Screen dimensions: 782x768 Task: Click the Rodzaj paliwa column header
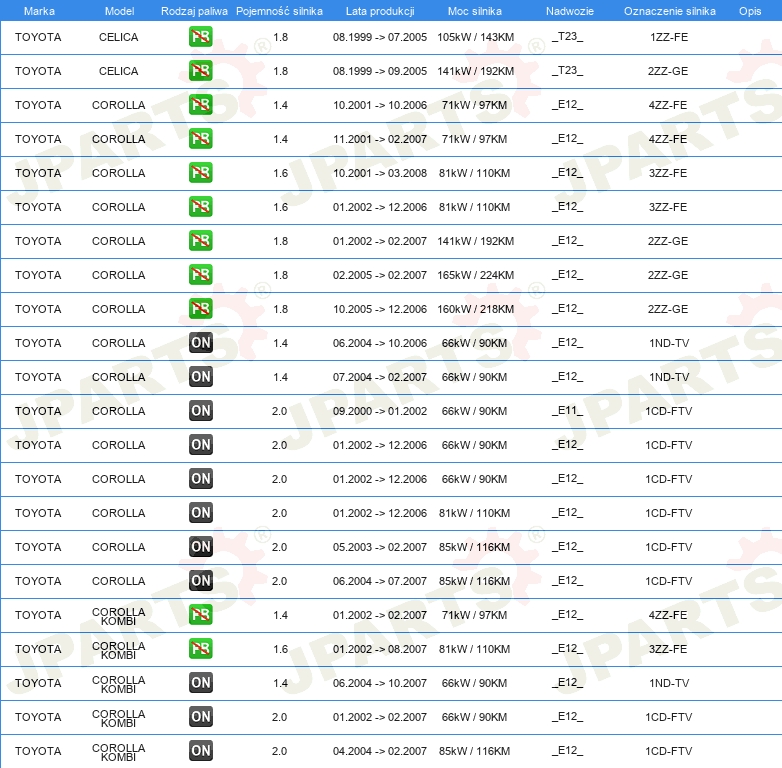coord(194,11)
